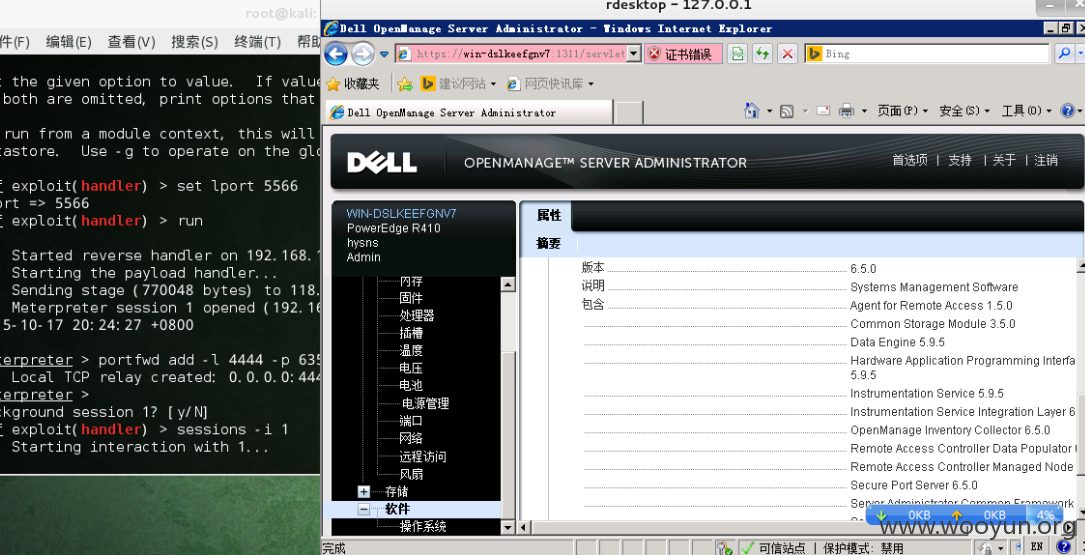The image size is (1085, 555).
Task: Select 处理器 processors in the tree
Action: [417, 316]
